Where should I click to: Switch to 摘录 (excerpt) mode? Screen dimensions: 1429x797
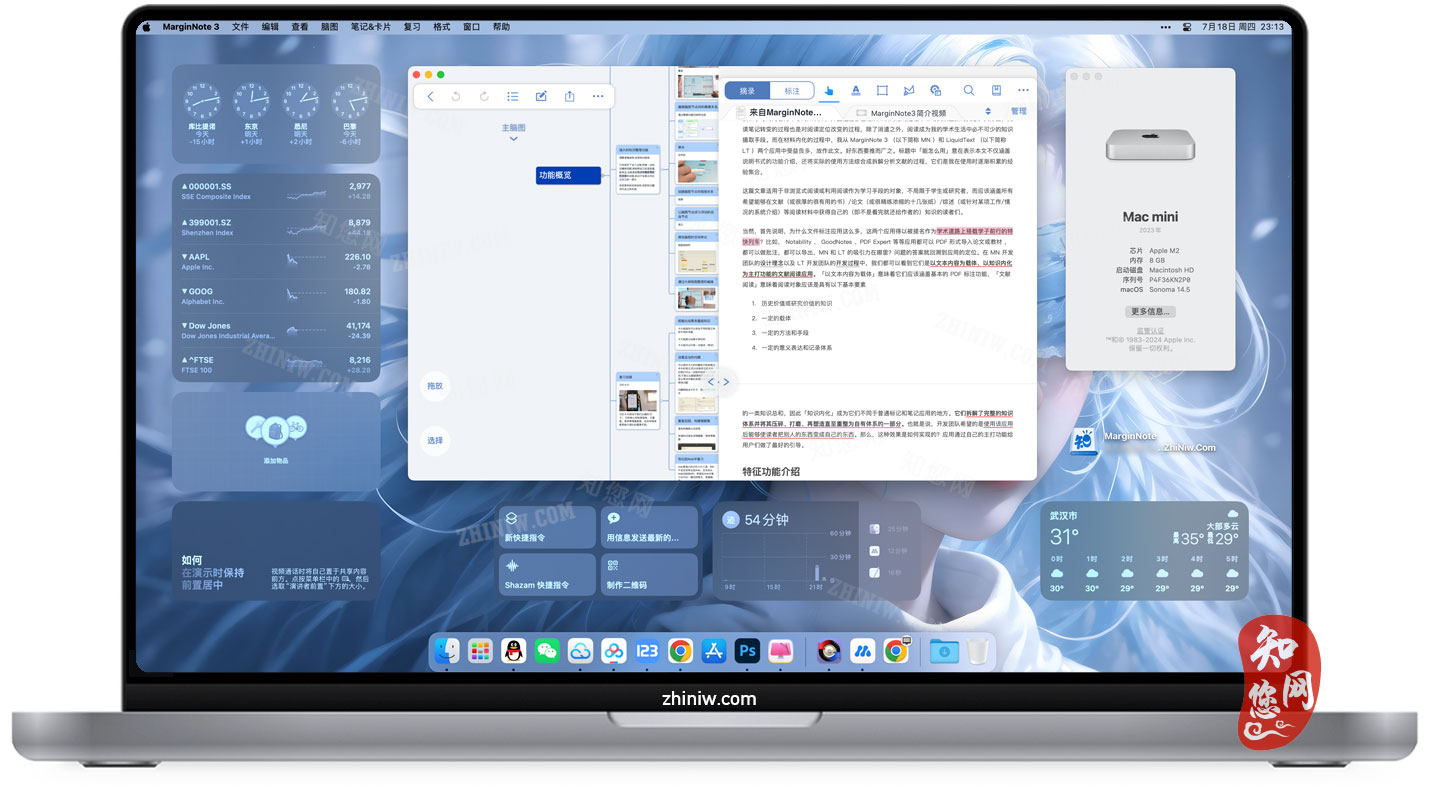[x=747, y=90]
